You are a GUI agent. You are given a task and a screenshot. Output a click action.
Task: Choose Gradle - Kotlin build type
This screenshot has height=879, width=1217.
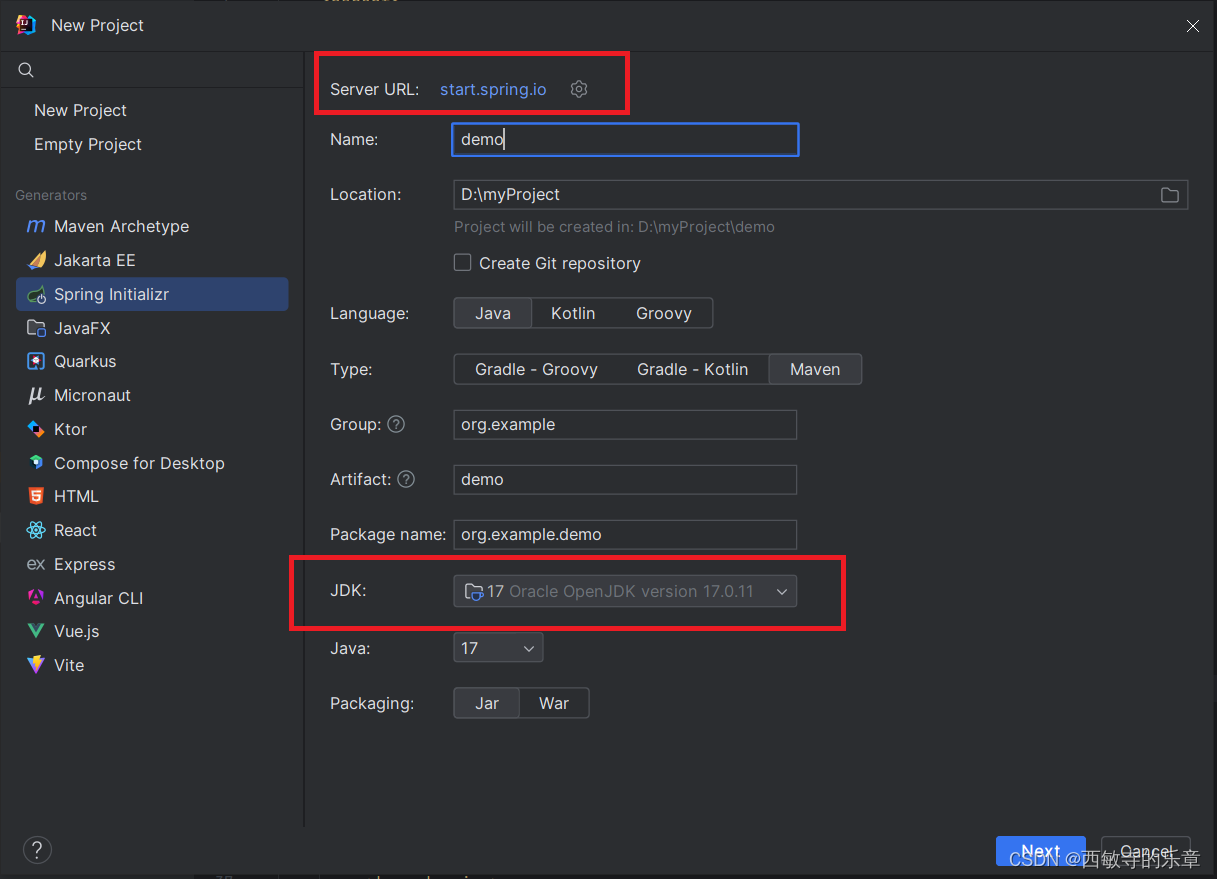click(x=693, y=369)
